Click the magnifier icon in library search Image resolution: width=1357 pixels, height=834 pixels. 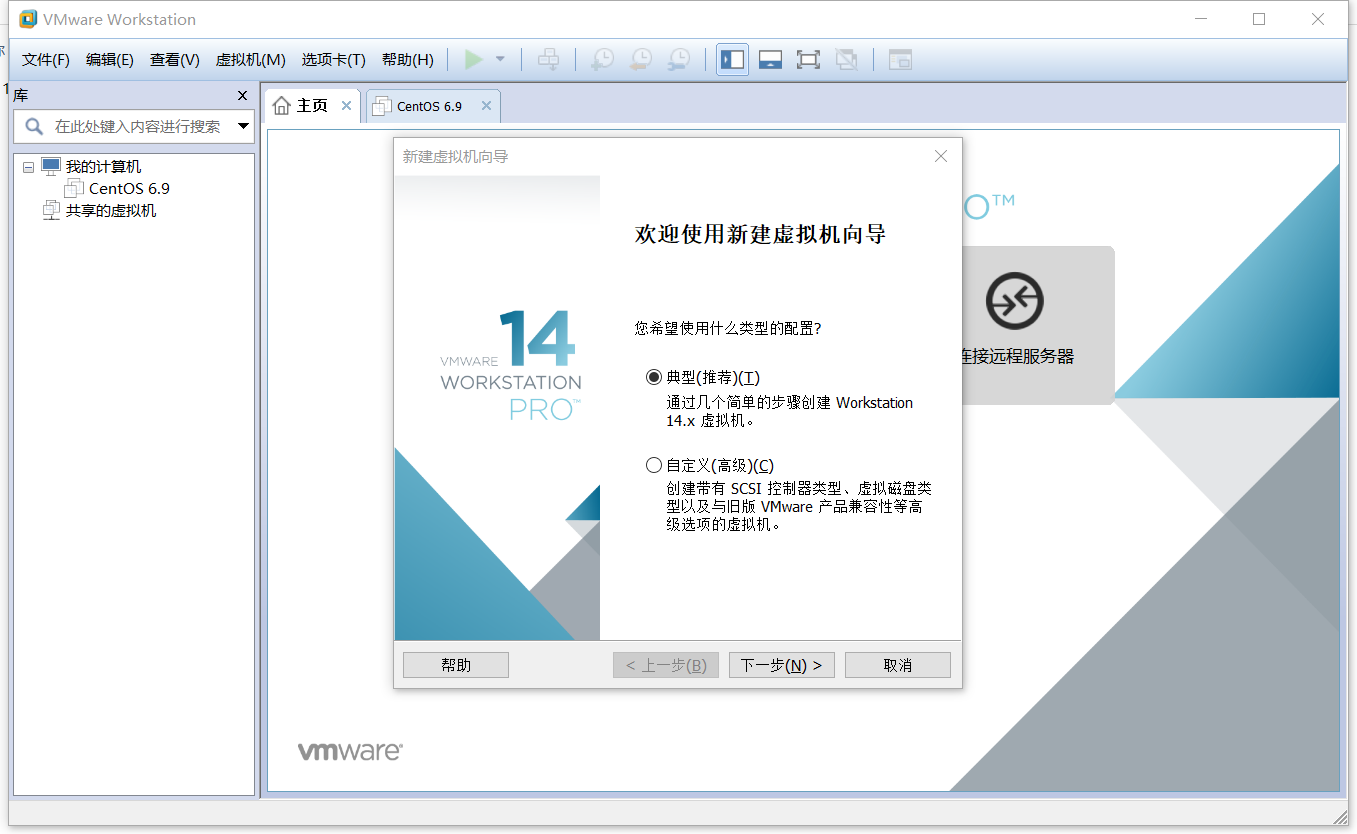pos(34,127)
